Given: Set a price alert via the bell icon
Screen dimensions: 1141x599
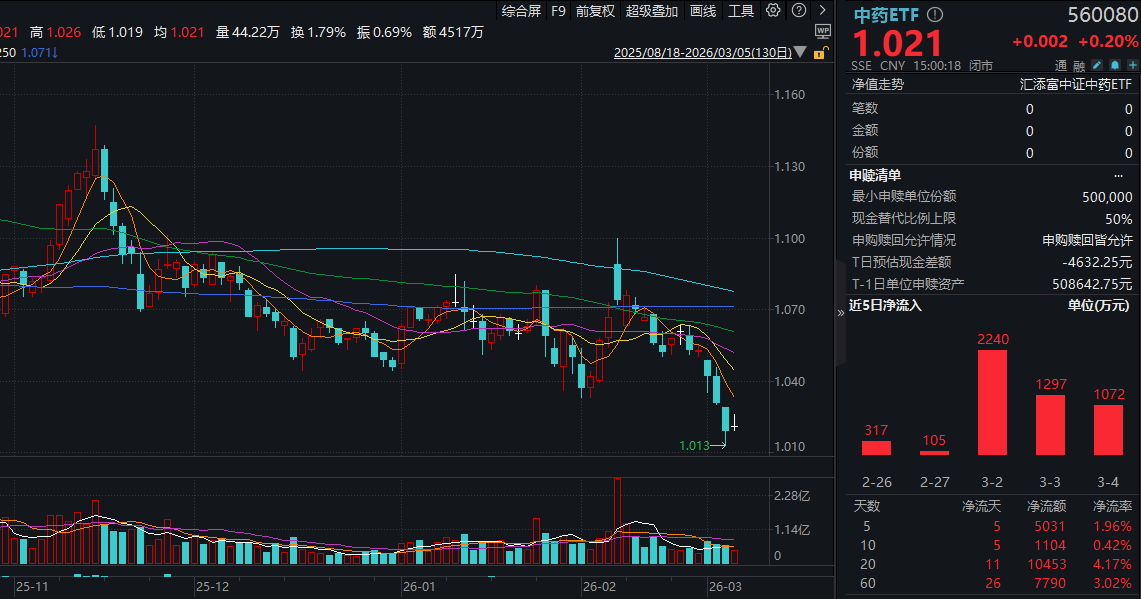Looking at the screenshot, I should pyautogui.click(x=1114, y=65).
